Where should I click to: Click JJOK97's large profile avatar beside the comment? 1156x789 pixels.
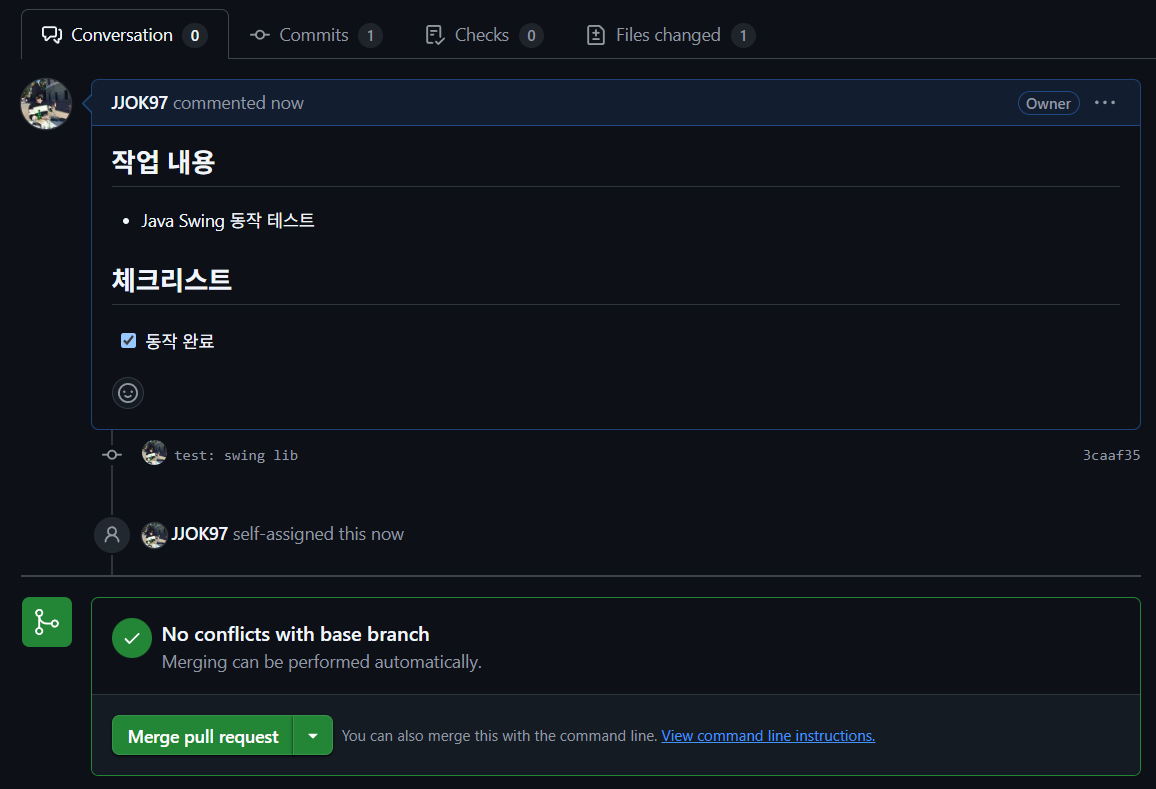[x=46, y=104]
